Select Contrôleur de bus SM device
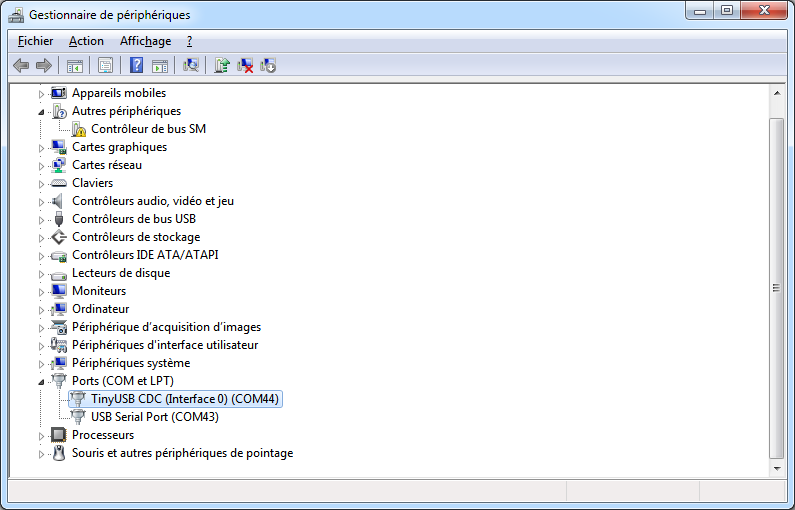Screen dimensions: 795x510 coord(148,129)
